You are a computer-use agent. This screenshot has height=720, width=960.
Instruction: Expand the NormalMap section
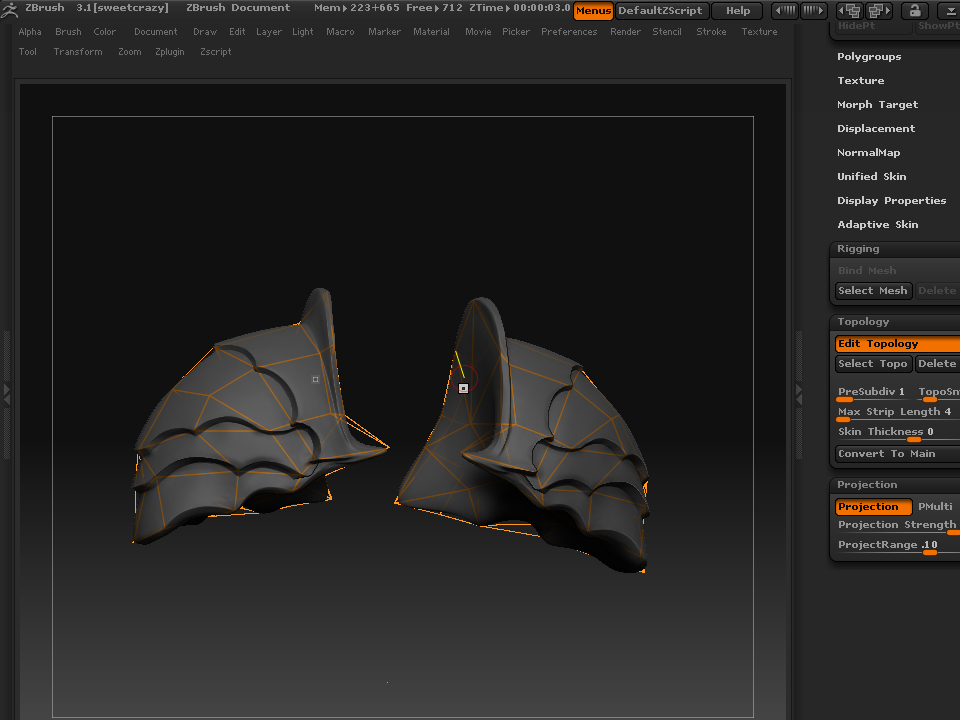pyautogui.click(x=868, y=152)
